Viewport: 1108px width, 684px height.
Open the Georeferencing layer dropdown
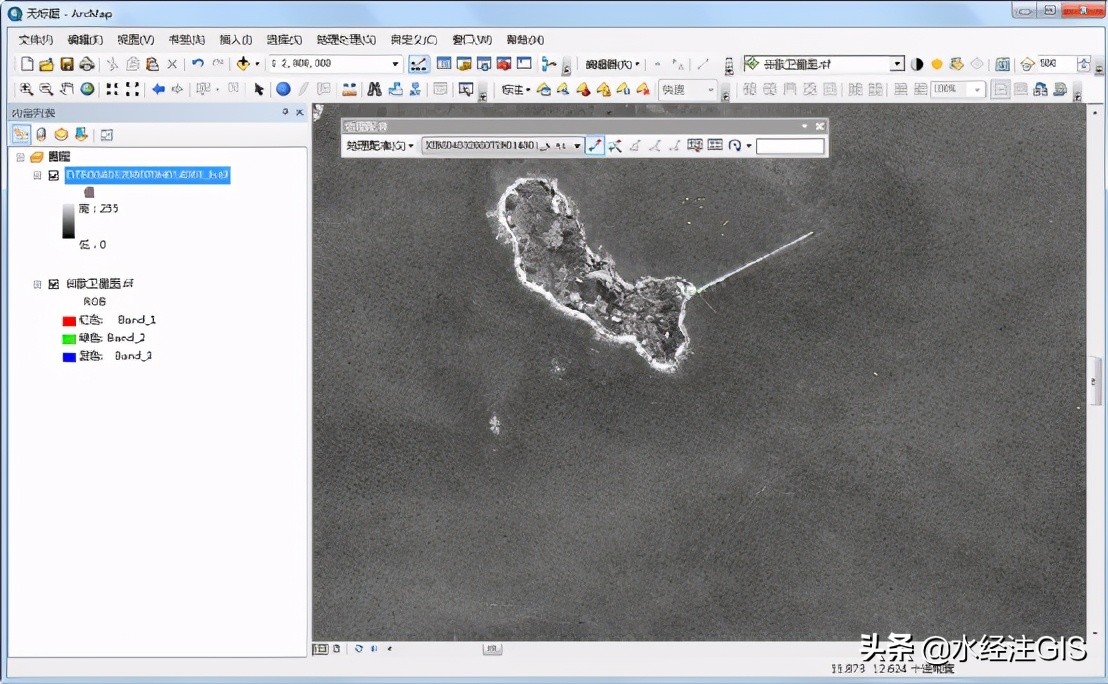click(577, 146)
